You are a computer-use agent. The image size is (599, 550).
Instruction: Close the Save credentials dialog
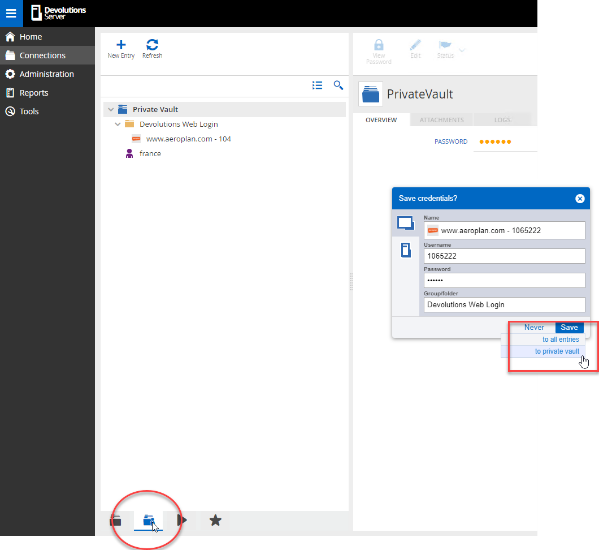(580, 199)
